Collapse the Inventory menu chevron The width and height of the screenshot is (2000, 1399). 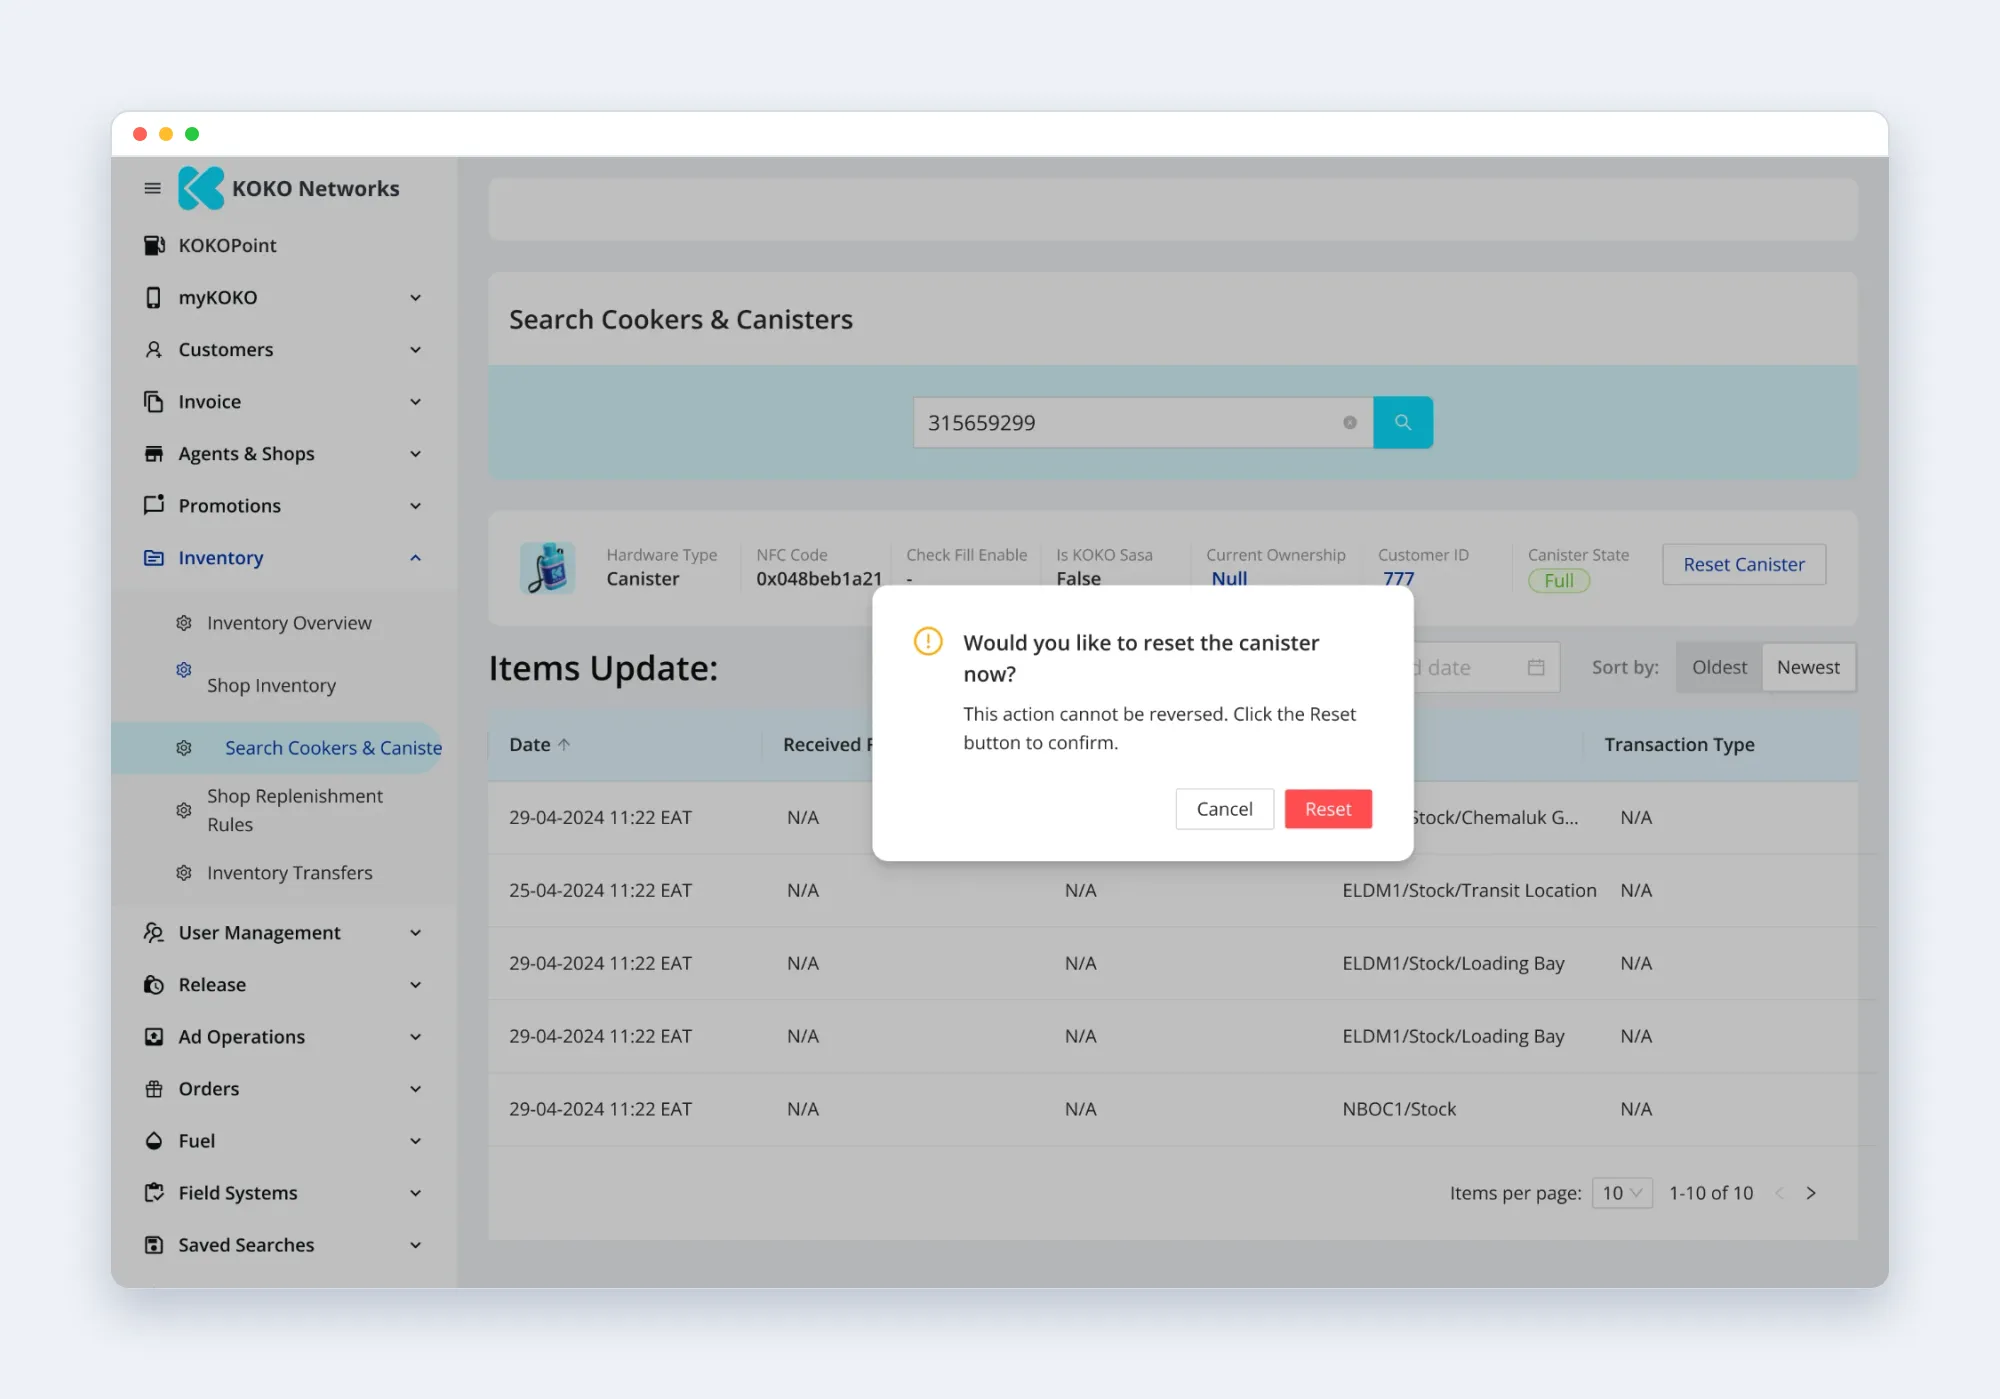415,557
